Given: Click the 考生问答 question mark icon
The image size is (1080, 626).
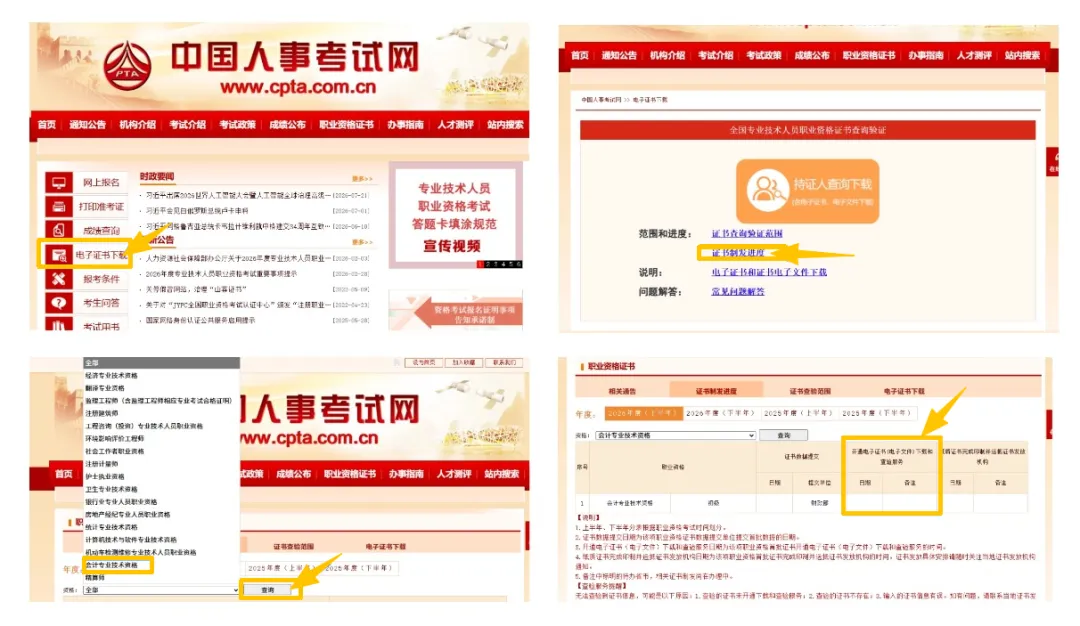Looking at the screenshot, I should [59, 303].
